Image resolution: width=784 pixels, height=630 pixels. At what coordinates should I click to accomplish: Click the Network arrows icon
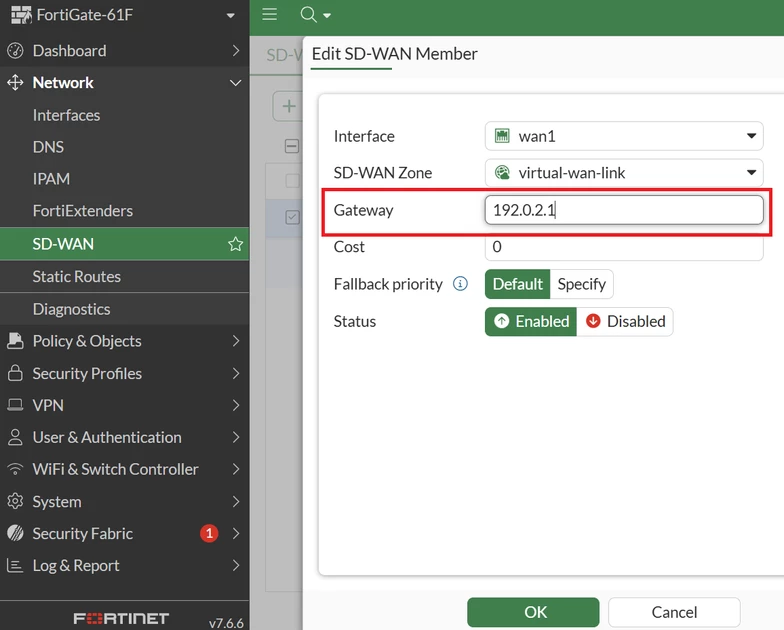point(16,82)
